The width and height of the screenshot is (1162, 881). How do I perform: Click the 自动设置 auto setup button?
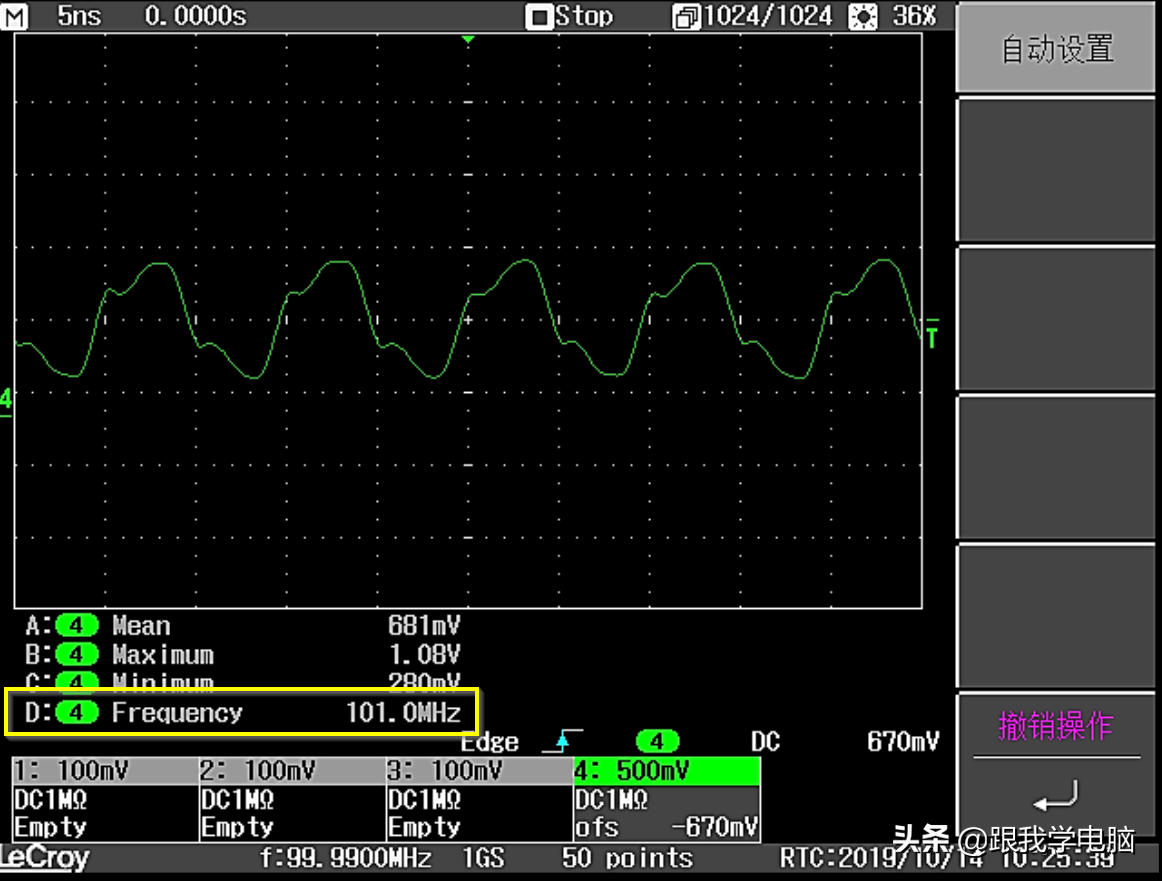tap(1056, 47)
